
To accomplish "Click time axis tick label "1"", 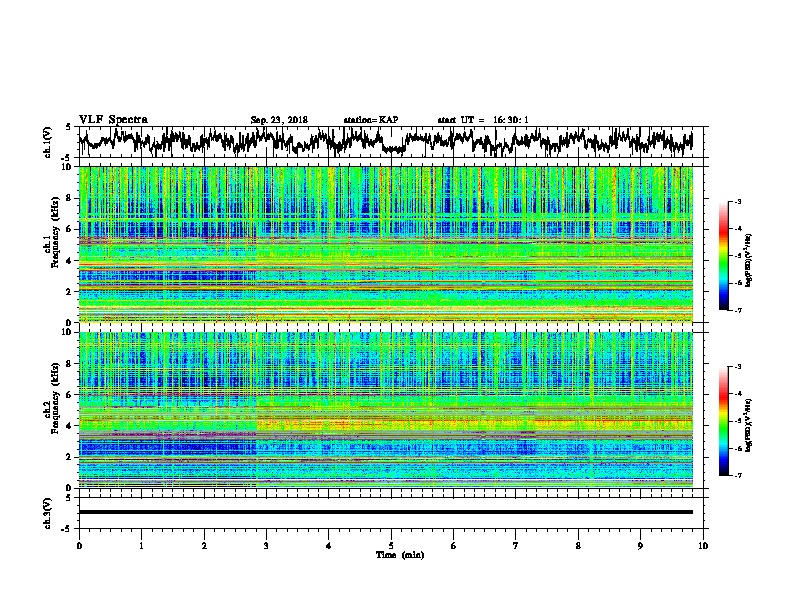I will click(x=141, y=546).
